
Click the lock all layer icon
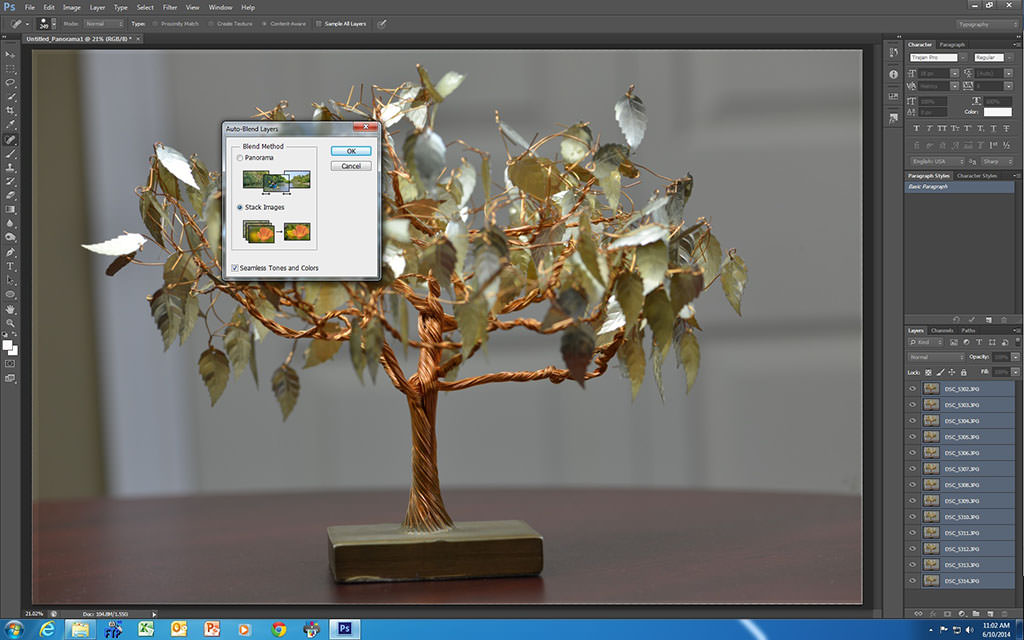(963, 372)
